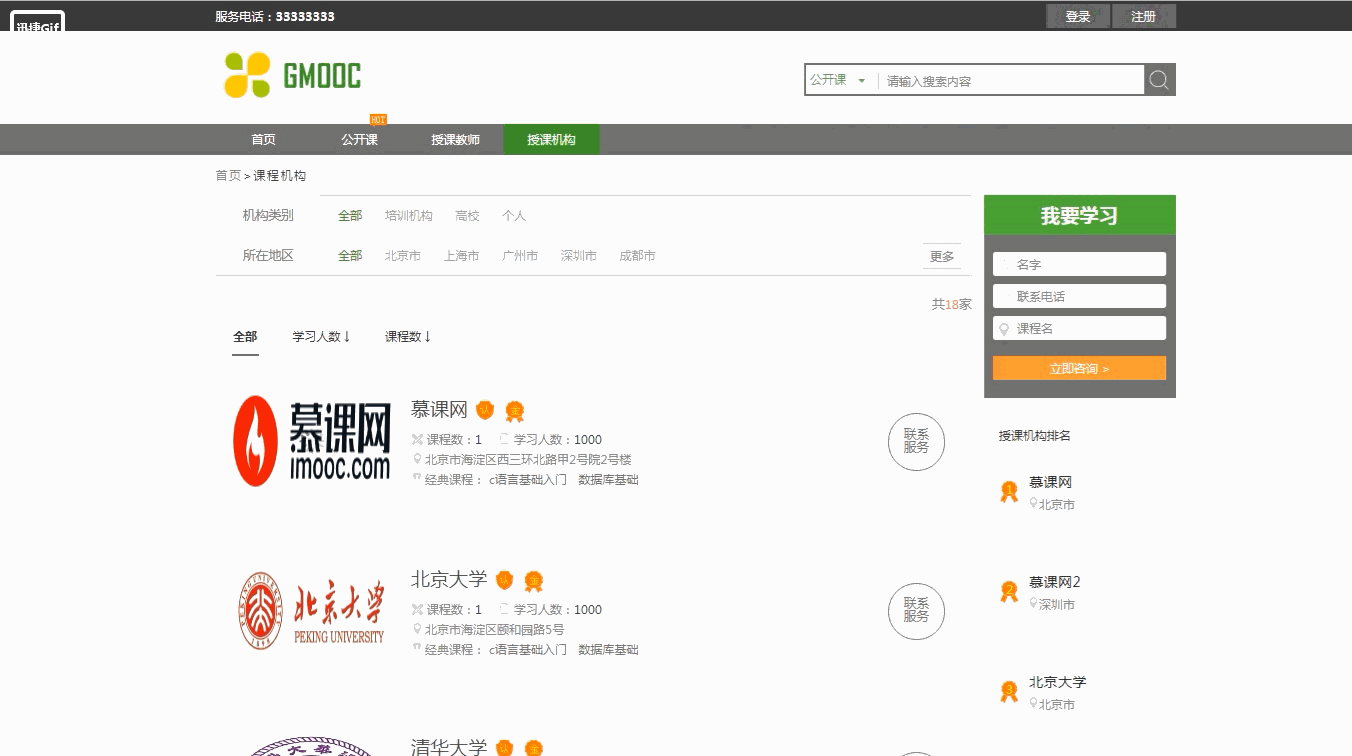This screenshot has width=1352, height=756.
Task: Click 慕课网 address 北京市海淀区西三环北路甲2号院2号楼
Action: click(x=528, y=460)
